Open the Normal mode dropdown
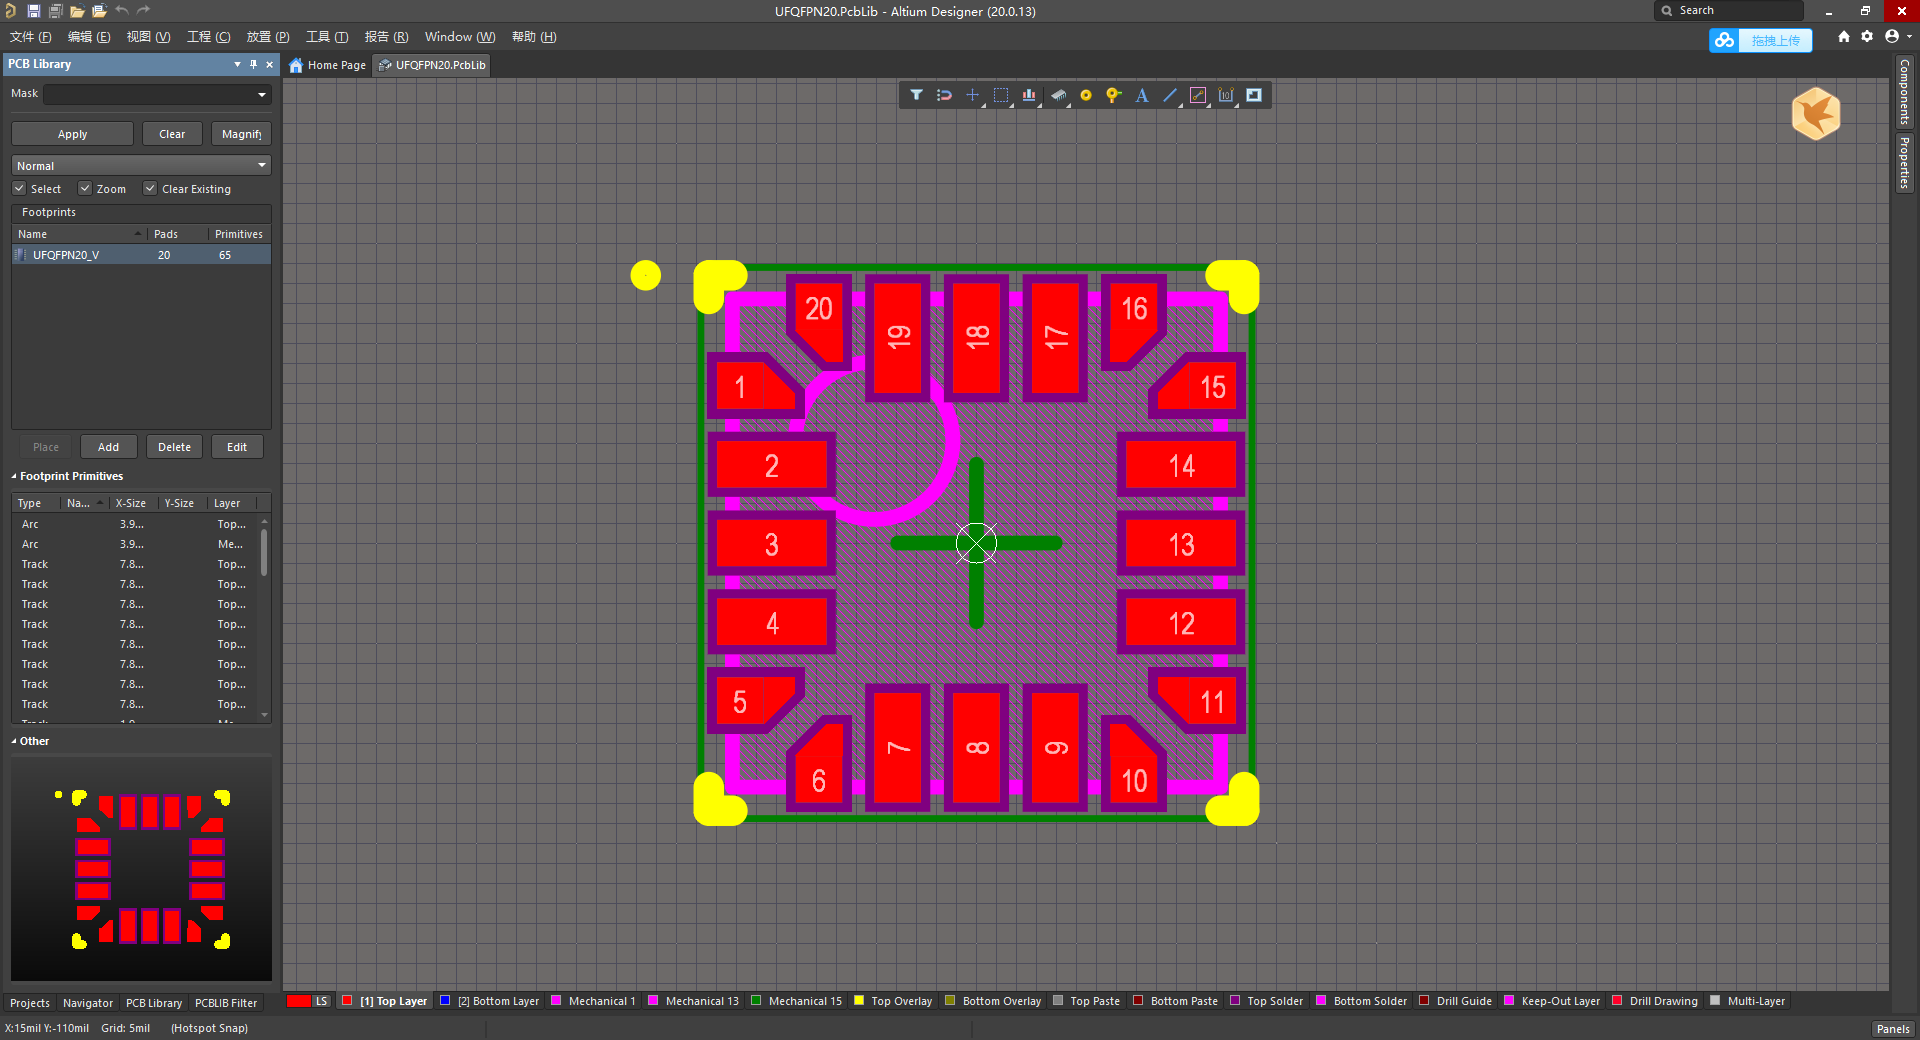1920x1040 pixels. pyautogui.click(x=141, y=165)
